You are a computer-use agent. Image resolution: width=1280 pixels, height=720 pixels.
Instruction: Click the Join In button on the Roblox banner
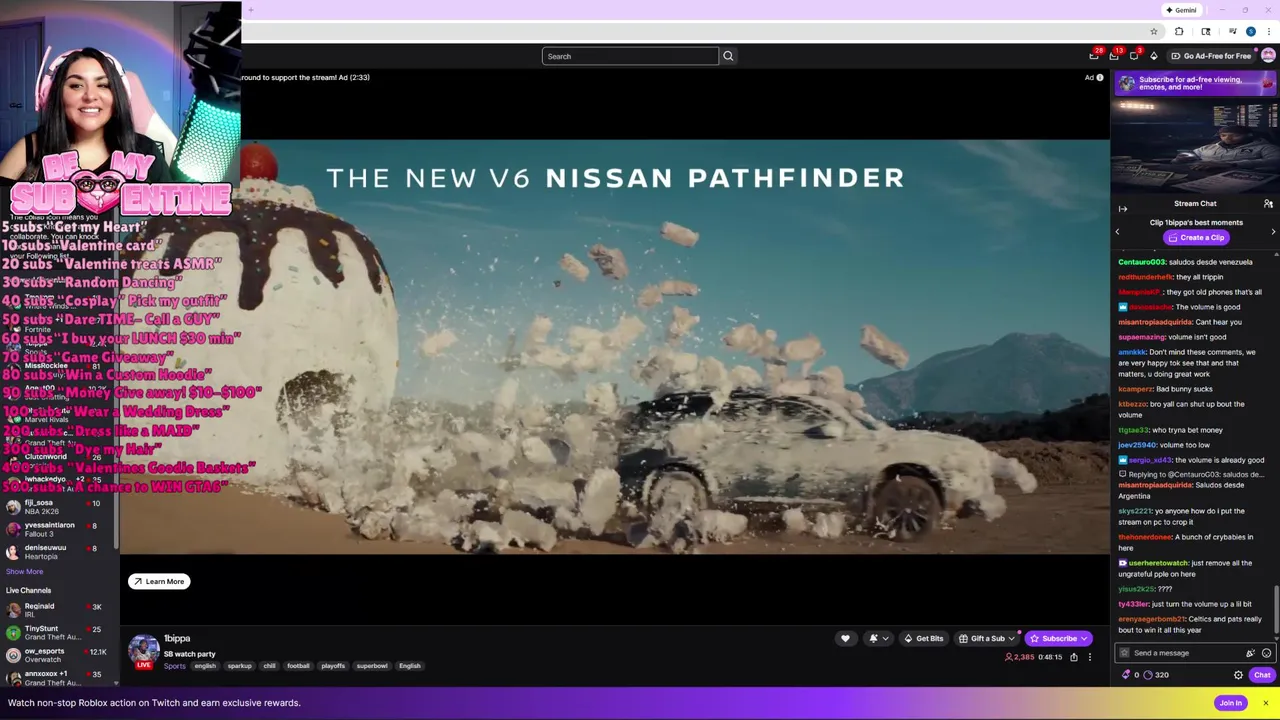click(x=1230, y=703)
